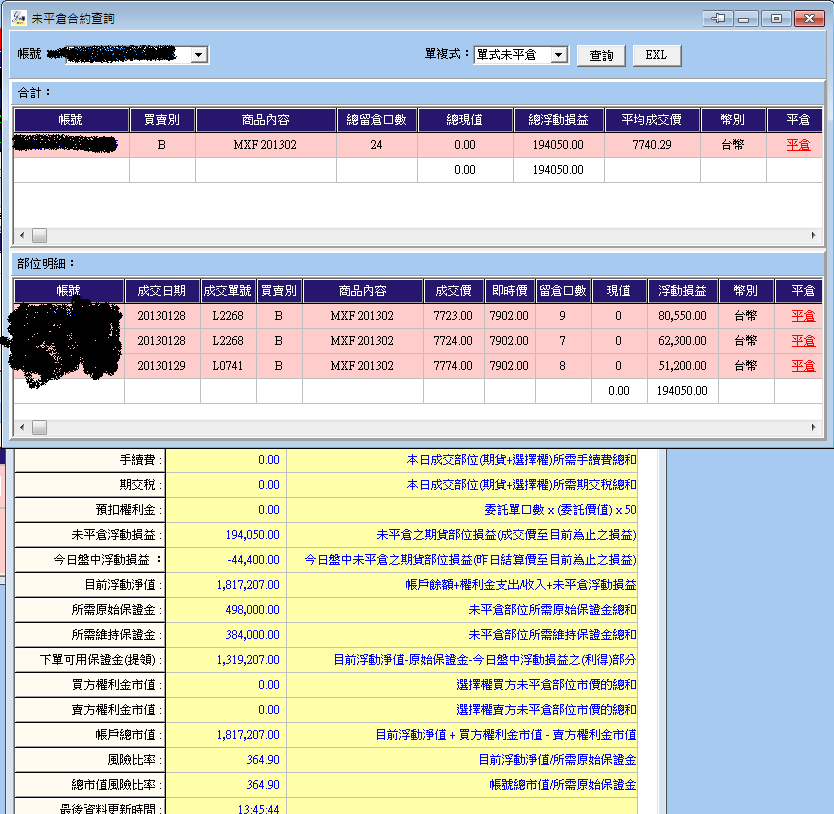Click 平倉 link for the 7723.00 position
The height and width of the screenshot is (814, 834).
point(803,316)
